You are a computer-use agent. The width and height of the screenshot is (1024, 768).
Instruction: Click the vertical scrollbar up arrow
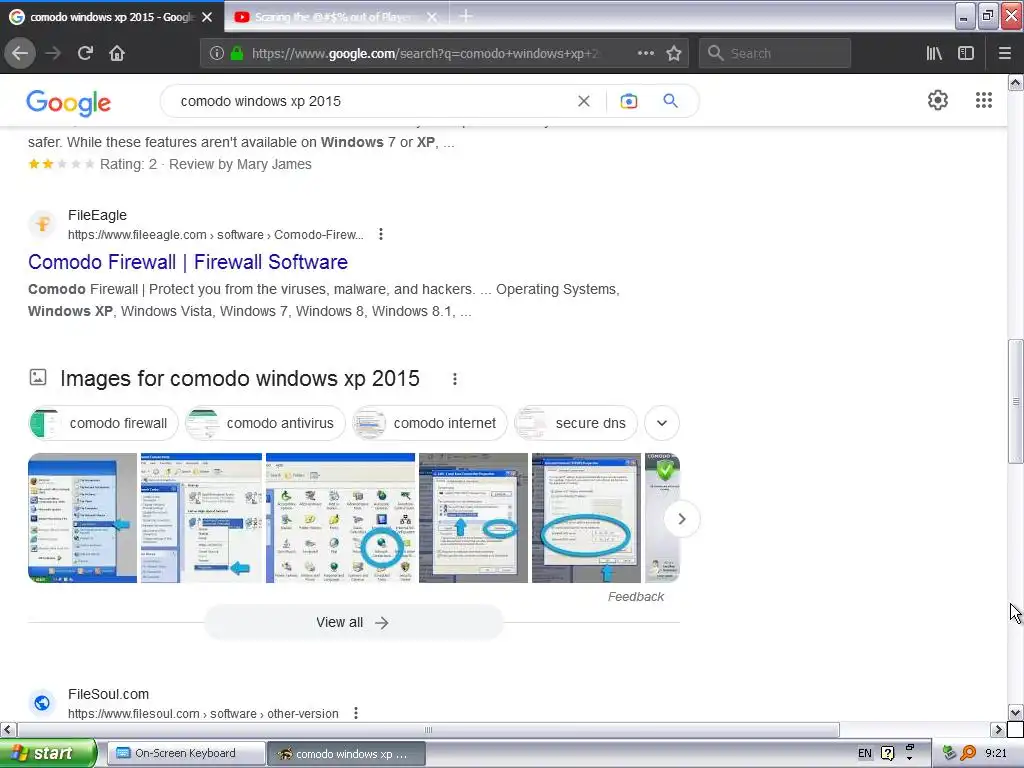pos(1016,83)
